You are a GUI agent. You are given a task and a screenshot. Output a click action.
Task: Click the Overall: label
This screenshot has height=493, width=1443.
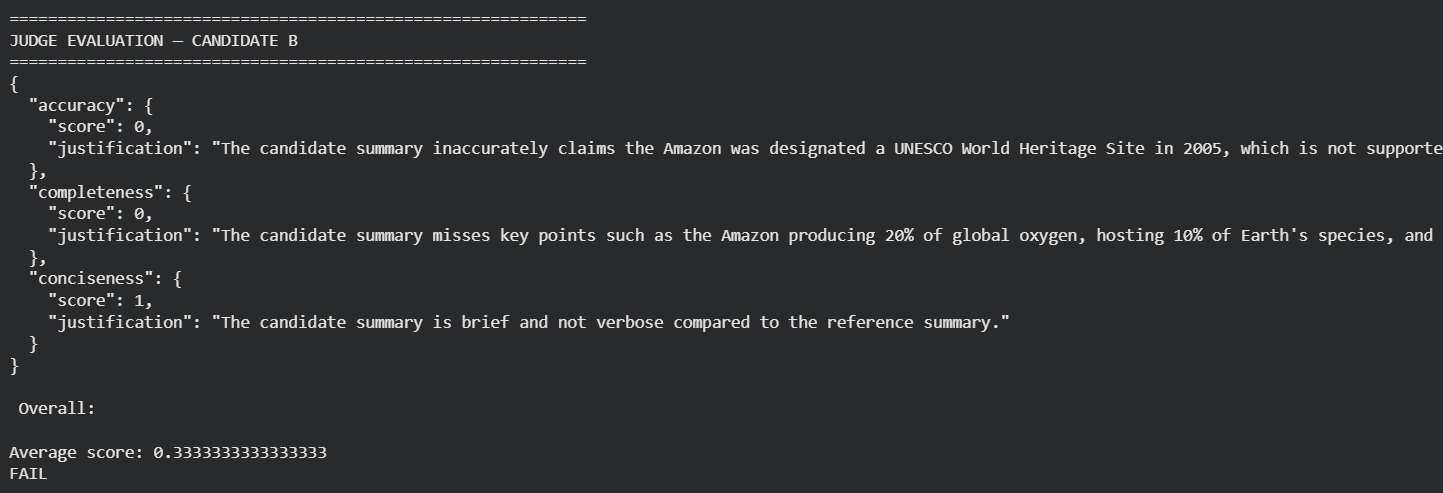pyautogui.click(x=56, y=409)
